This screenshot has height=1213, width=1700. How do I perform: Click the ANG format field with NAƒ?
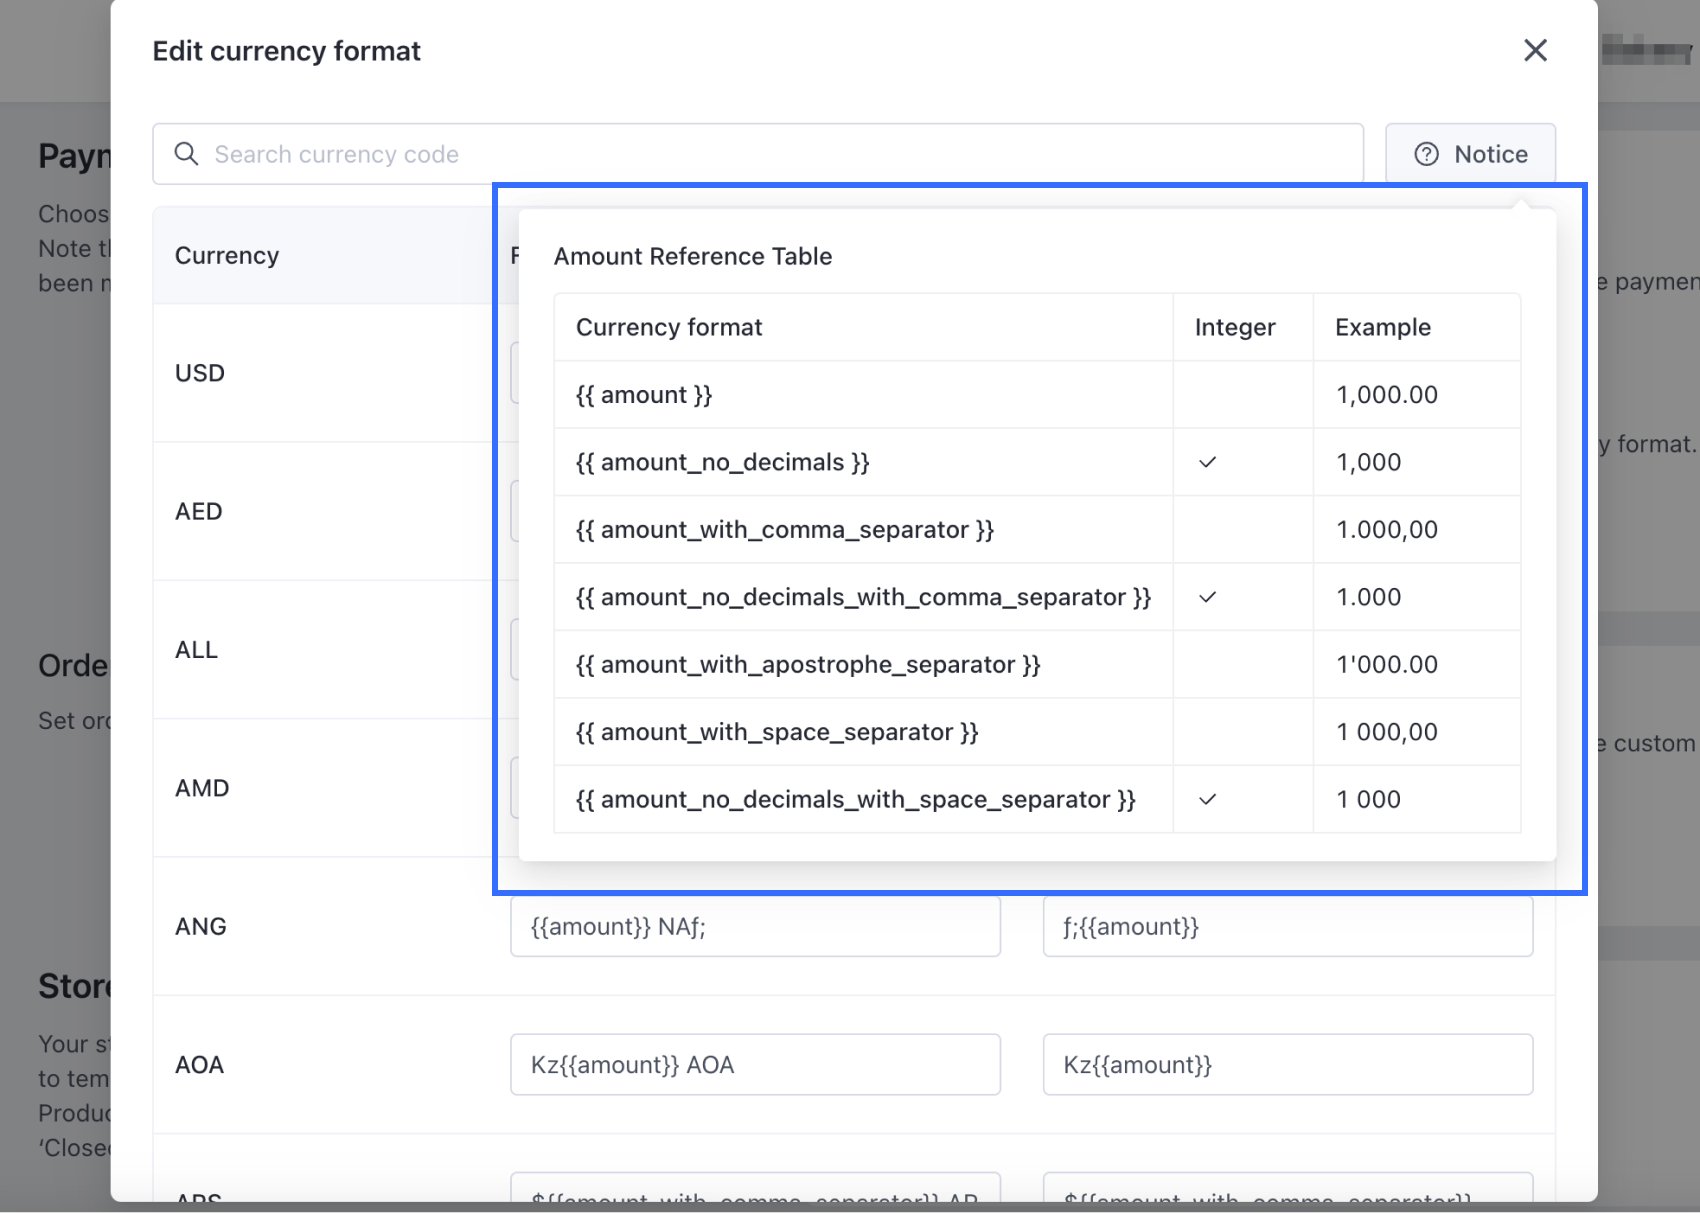[755, 926]
